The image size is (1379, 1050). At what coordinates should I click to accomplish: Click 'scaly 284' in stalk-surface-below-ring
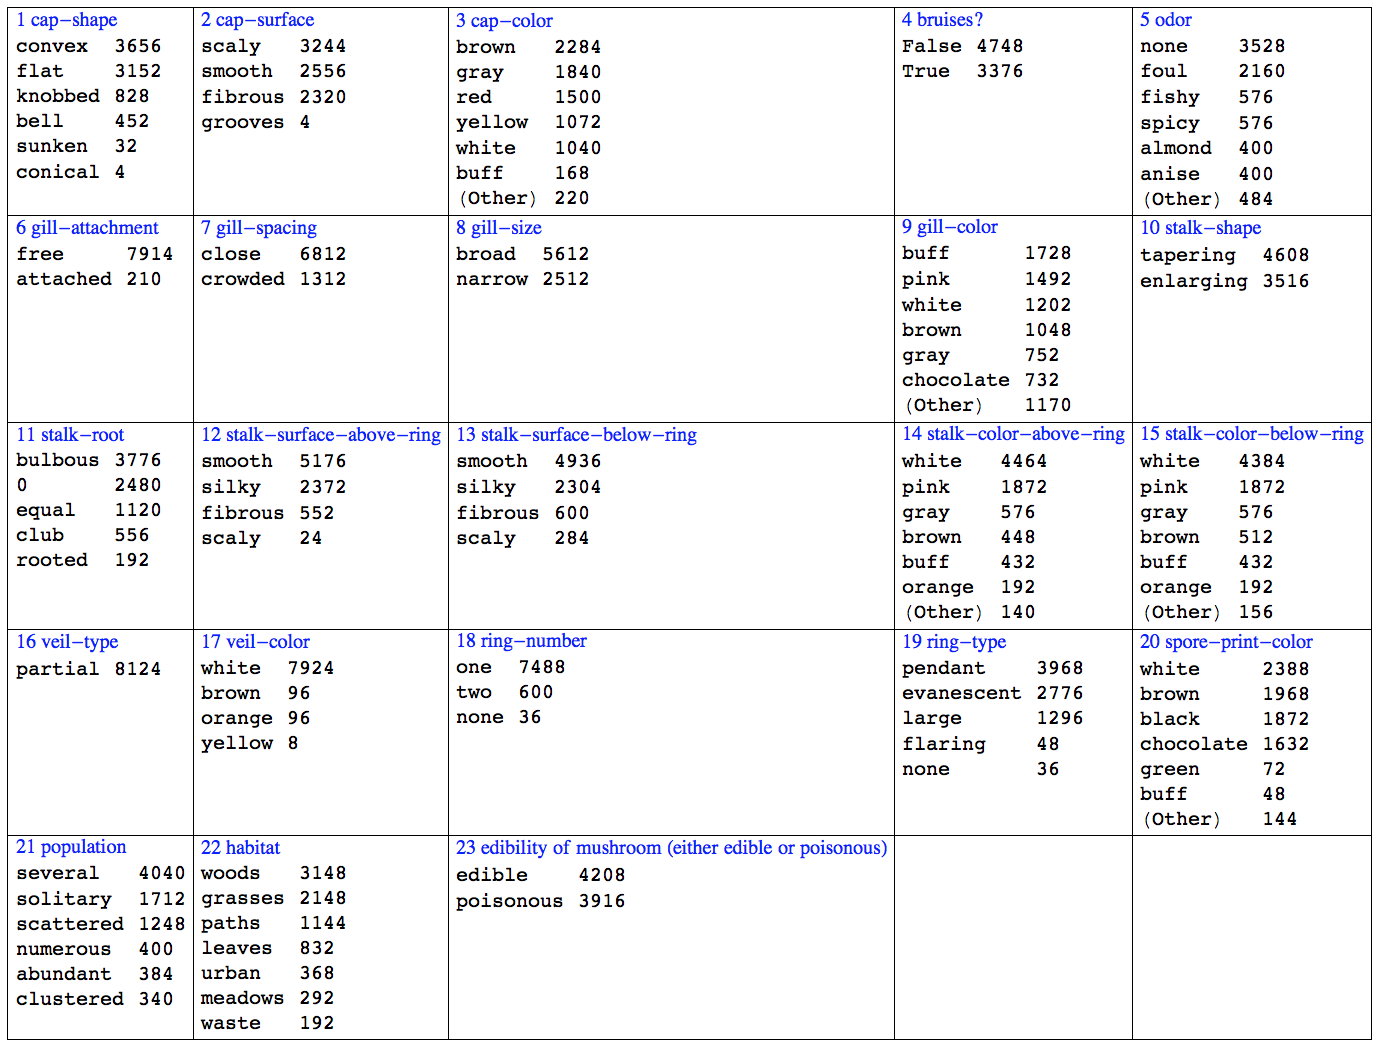click(x=522, y=538)
